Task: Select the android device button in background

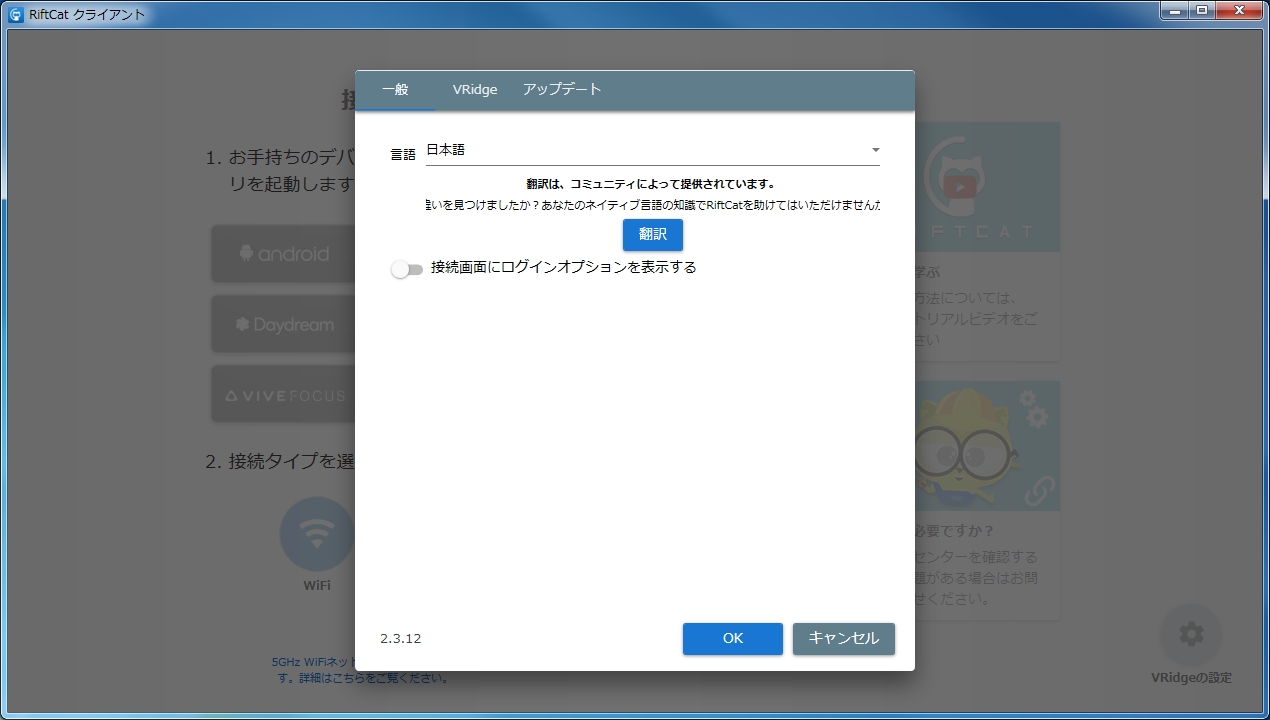Action: tap(284, 254)
